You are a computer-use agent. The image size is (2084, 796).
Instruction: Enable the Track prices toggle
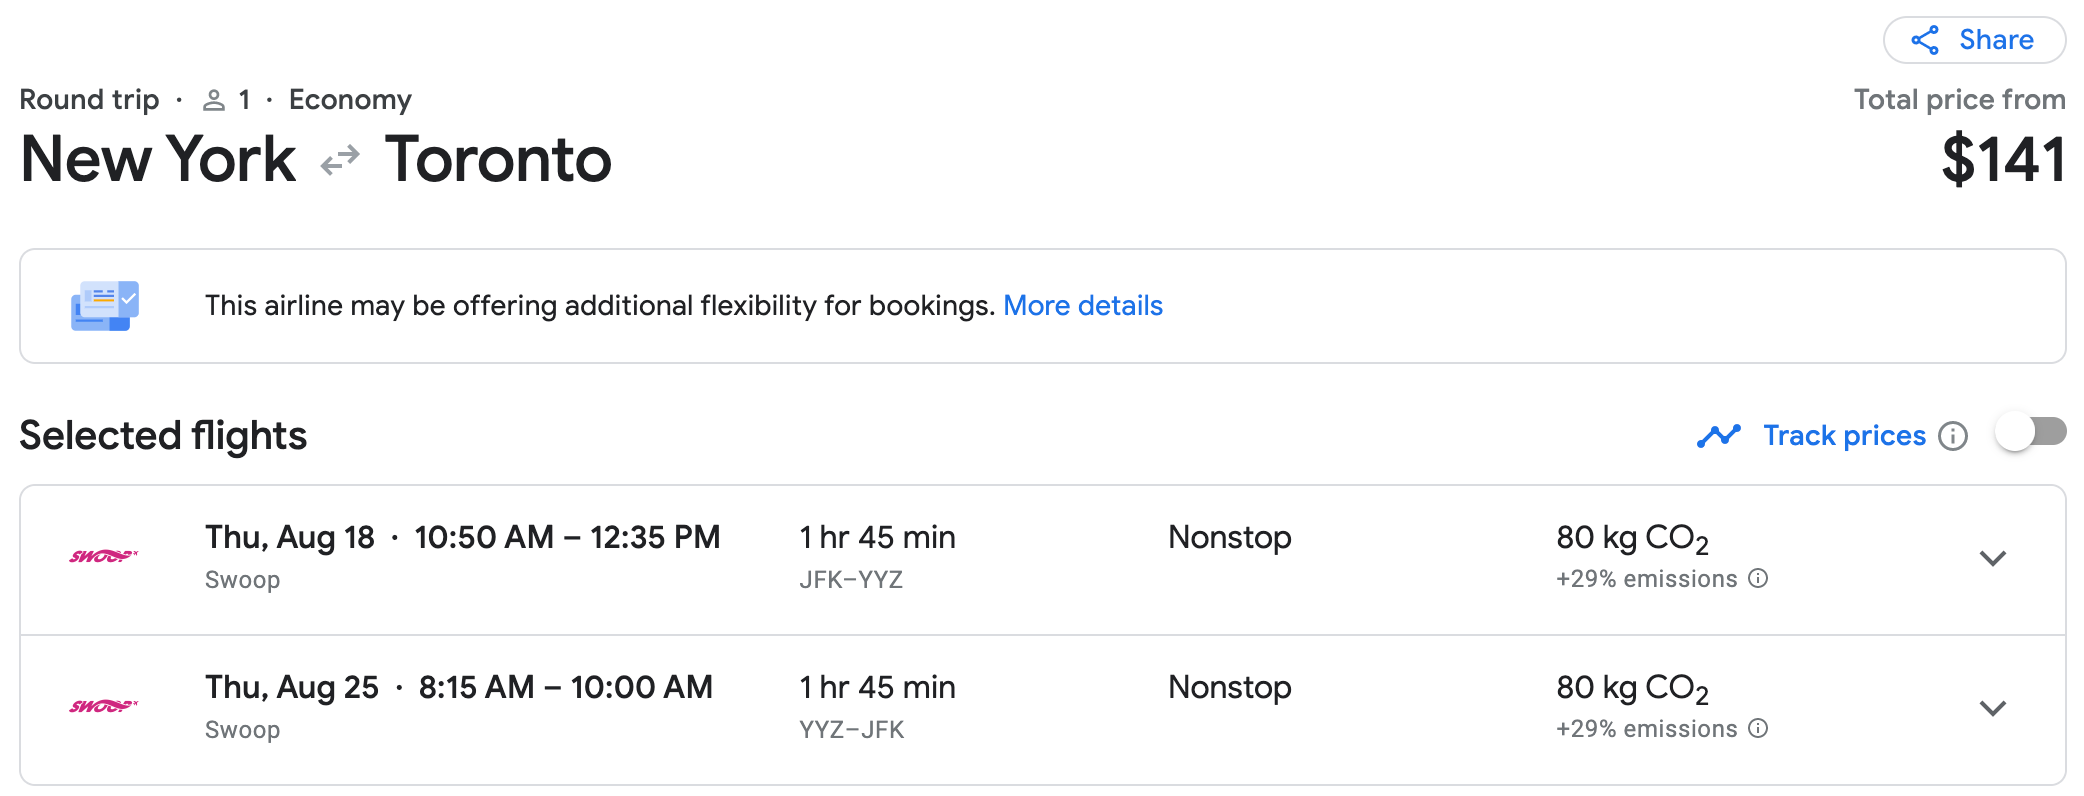pos(2030,432)
